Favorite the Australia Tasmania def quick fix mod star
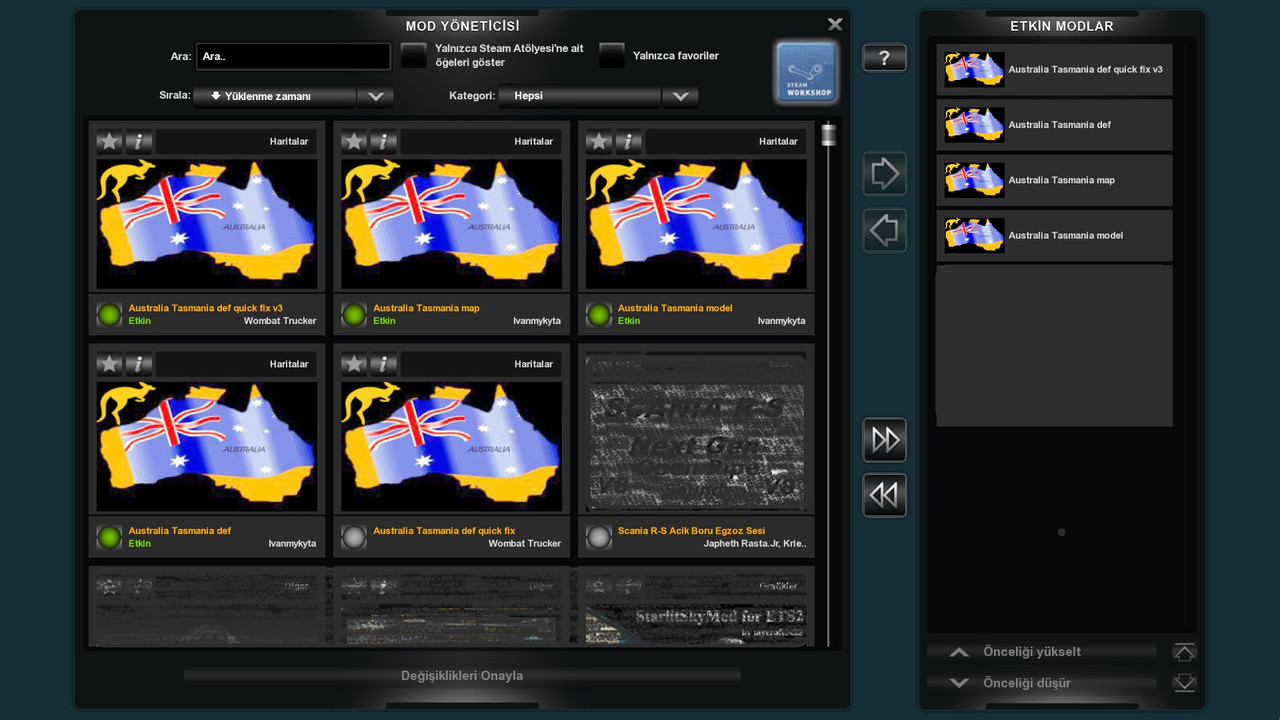The image size is (1280, 720). click(354, 364)
